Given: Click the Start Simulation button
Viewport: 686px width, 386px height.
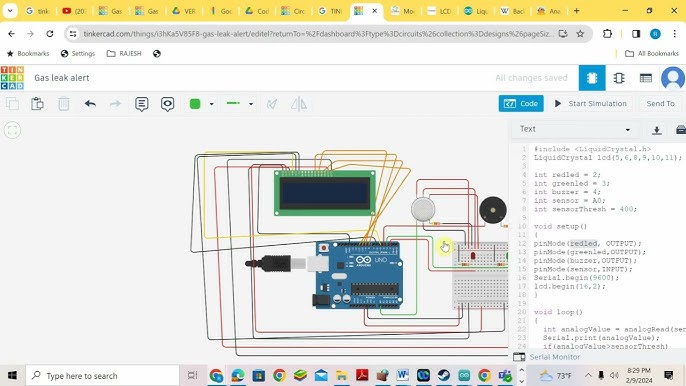Looking at the screenshot, I should (x=591, y=104).
